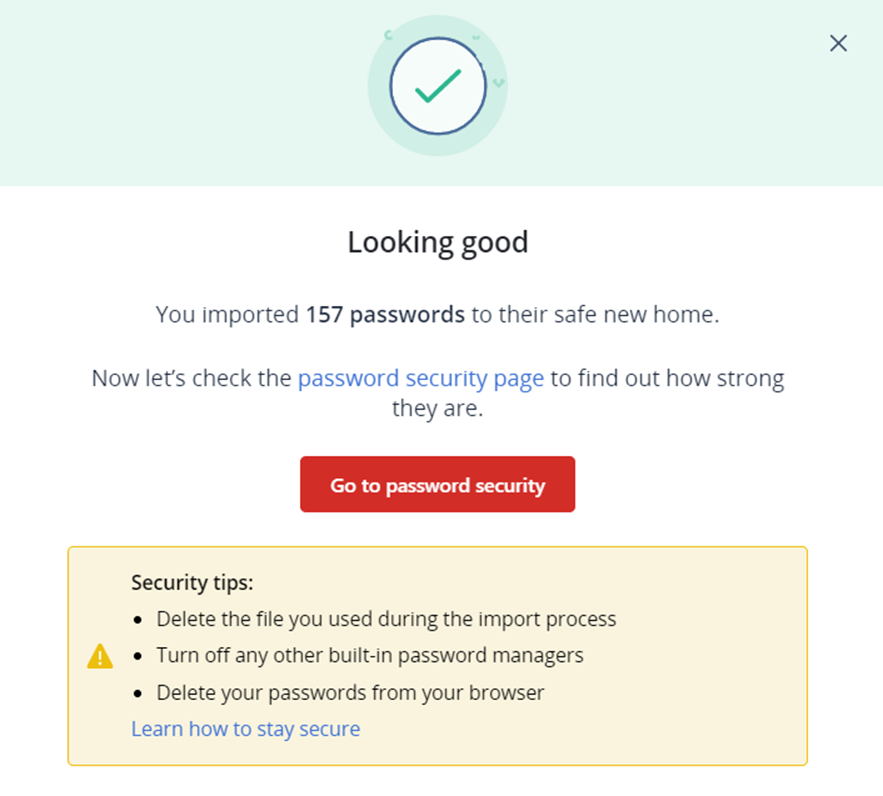The height and width of the screenshot is (796, 883).
Task: Click the tip about deleting browser passwords
Action: point(350,693)
